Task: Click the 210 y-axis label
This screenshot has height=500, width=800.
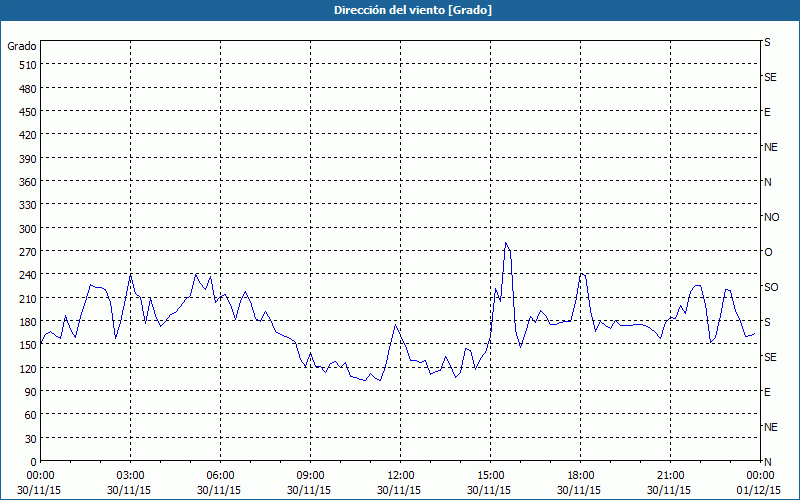Action: tap(28, 298)
